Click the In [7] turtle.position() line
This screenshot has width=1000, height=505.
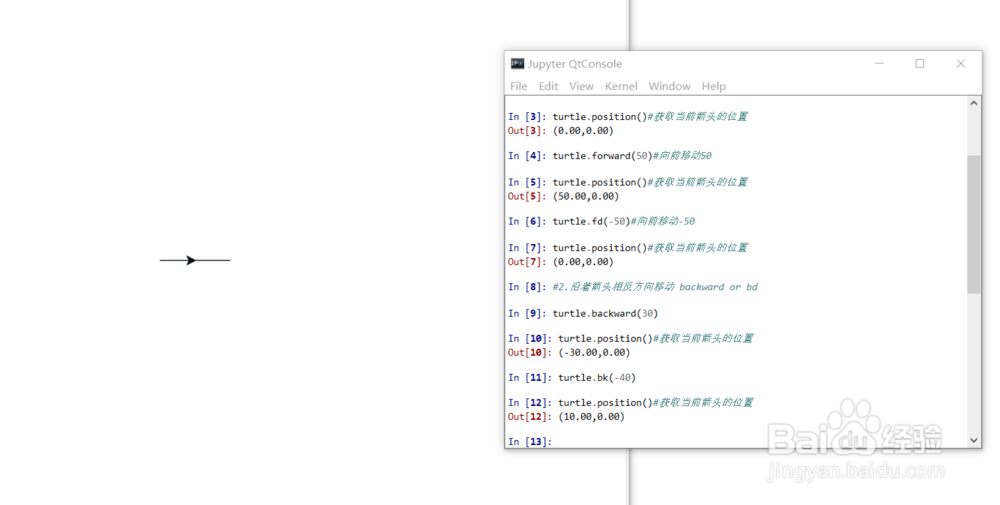628,247
